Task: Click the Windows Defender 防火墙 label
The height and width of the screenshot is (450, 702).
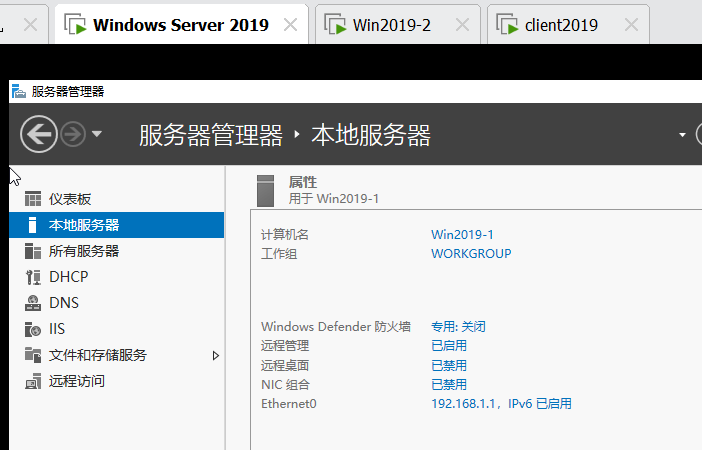Action: (336, 326)
